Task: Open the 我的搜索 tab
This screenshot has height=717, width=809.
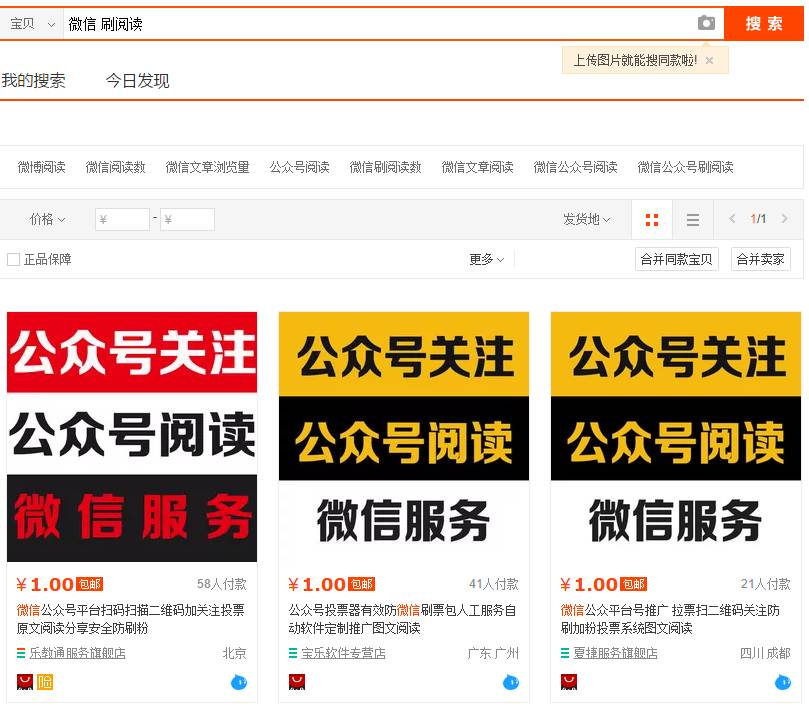Action: click(x=34, y=81)
